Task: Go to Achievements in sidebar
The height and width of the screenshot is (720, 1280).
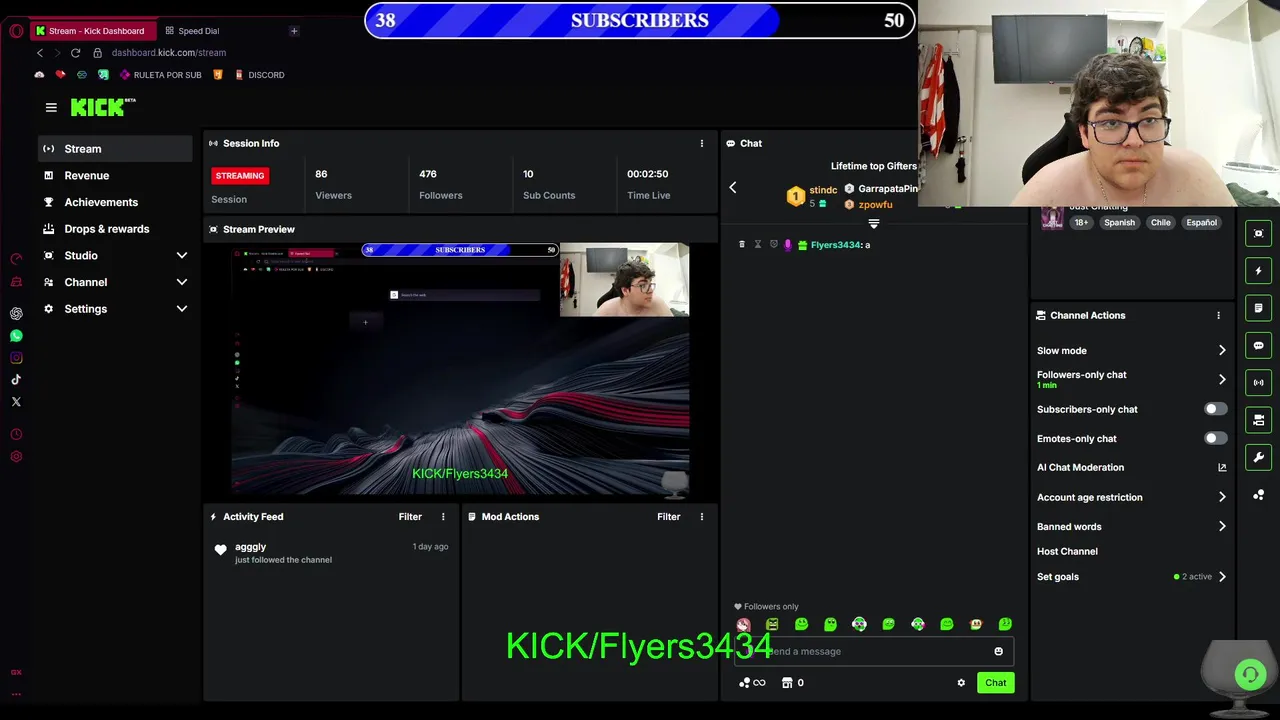Action: (x=115, y=203)
